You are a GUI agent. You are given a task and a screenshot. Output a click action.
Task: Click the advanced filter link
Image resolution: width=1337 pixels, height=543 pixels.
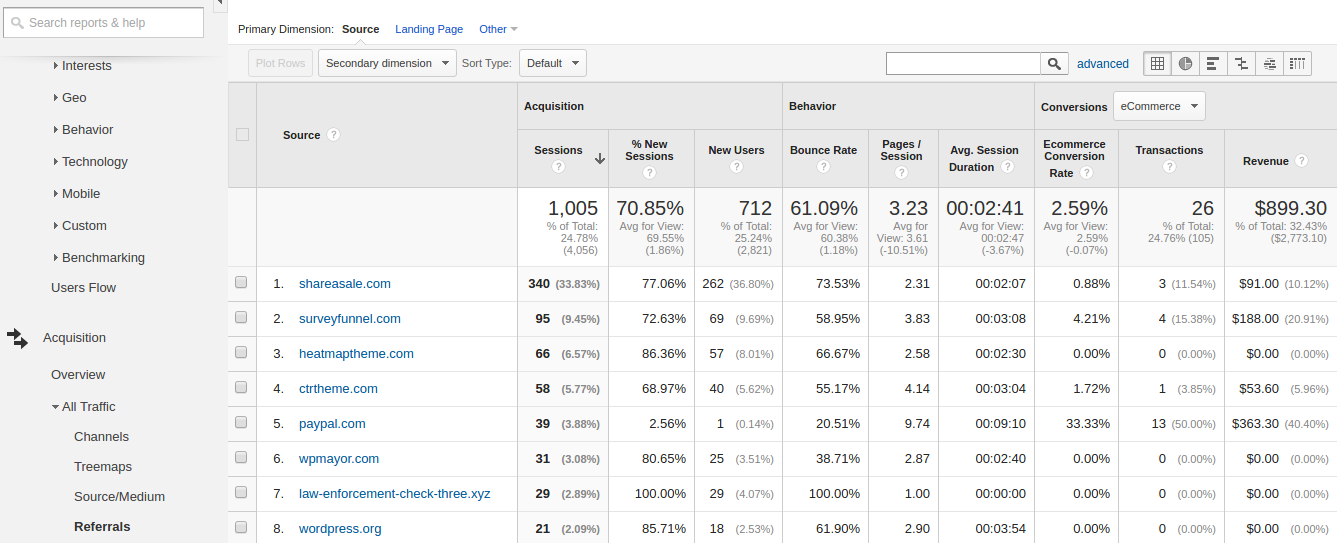pyautogui.click(x=1103, y=64)
